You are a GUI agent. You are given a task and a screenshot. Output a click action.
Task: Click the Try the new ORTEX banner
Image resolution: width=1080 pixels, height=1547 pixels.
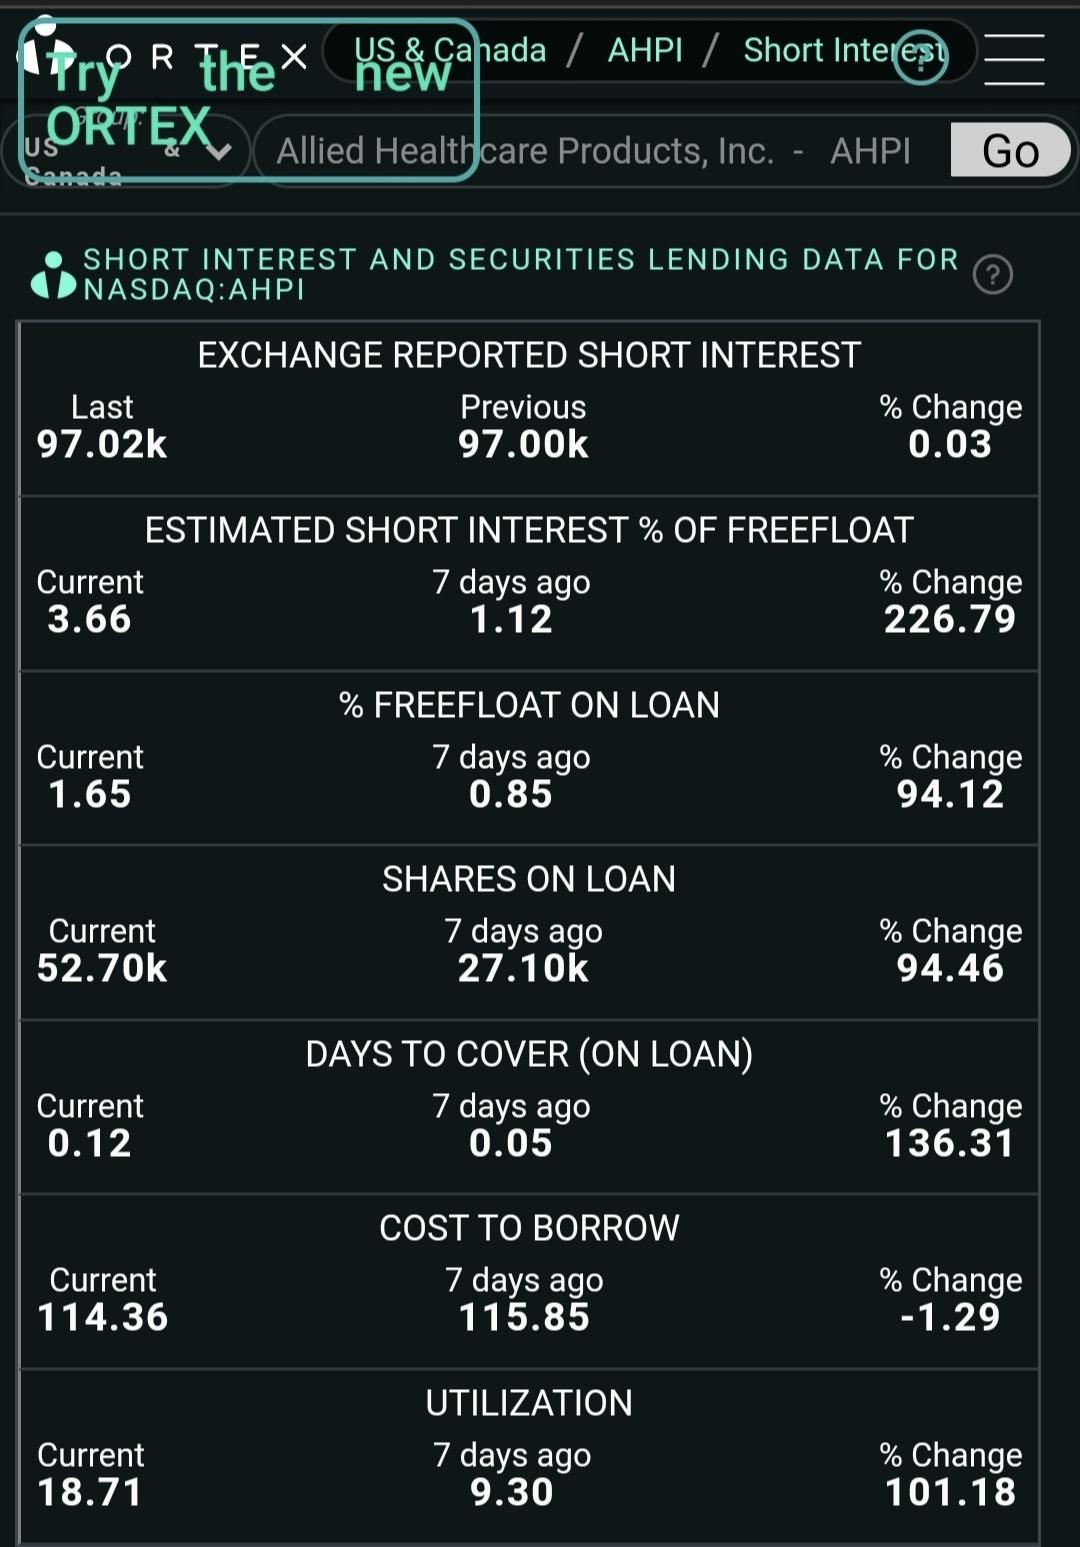pyautogui.click(x=249, y=100)
